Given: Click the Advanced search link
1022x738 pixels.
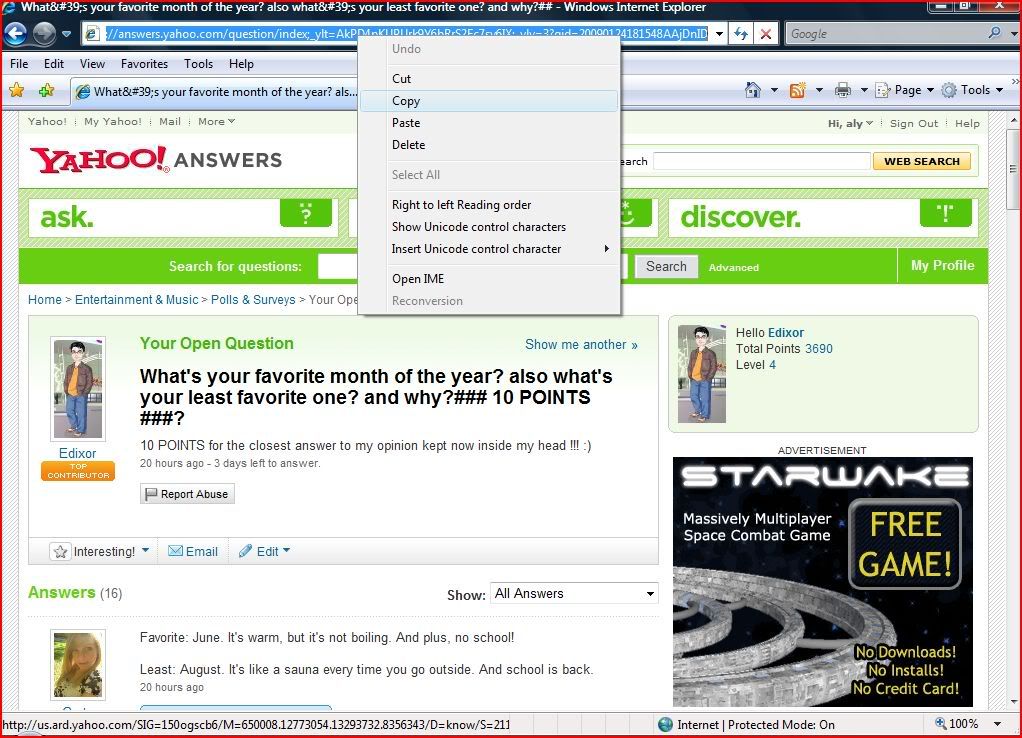Looking at the screenshot, I should (x=734, y=267).
